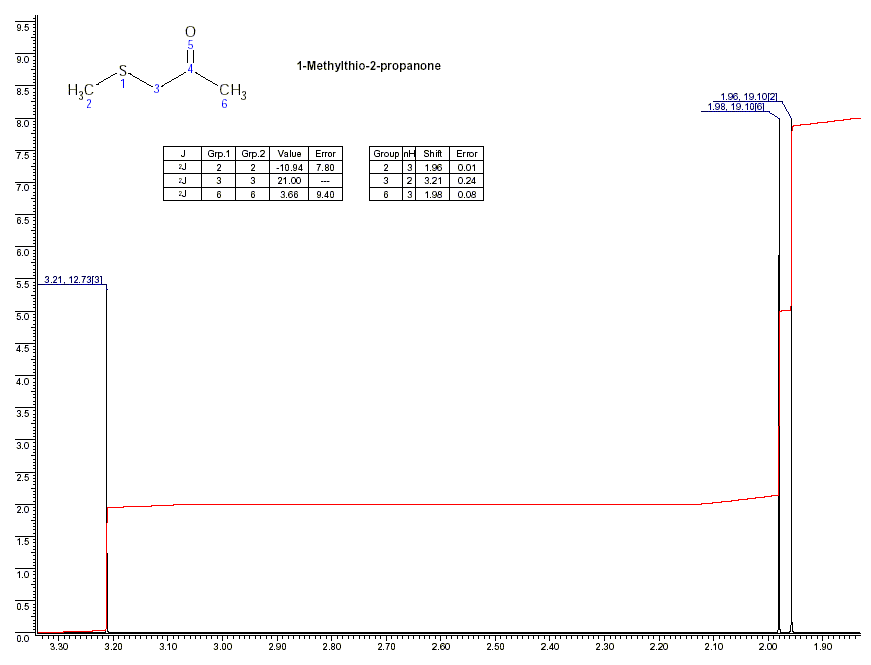Viewport: 871px width, 665px height.
Task: Click the nH column header
Action: point(409,154)
